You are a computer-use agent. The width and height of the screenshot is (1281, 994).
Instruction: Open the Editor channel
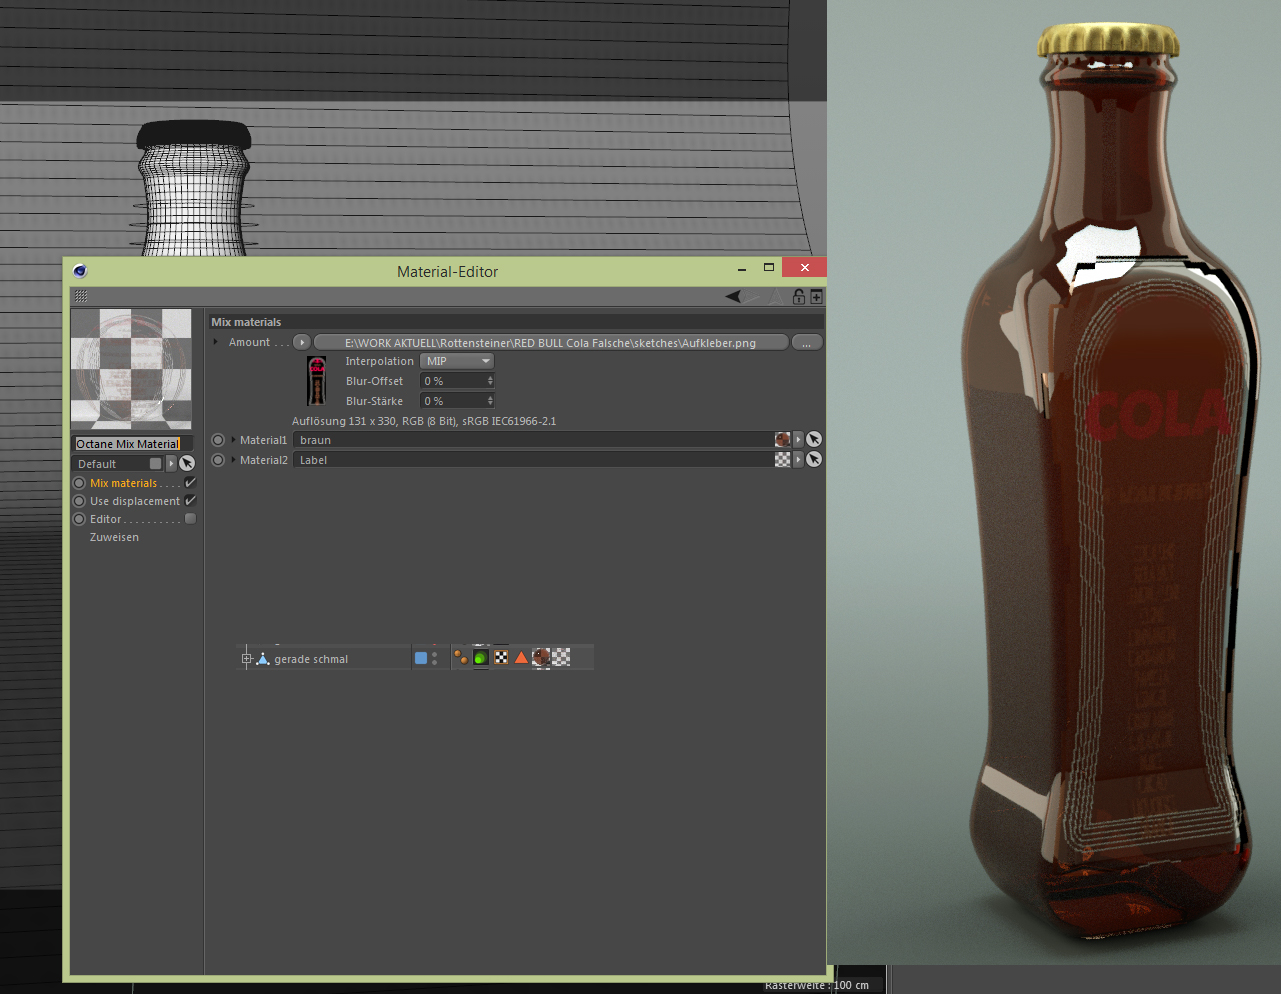(x=105, y=519)
